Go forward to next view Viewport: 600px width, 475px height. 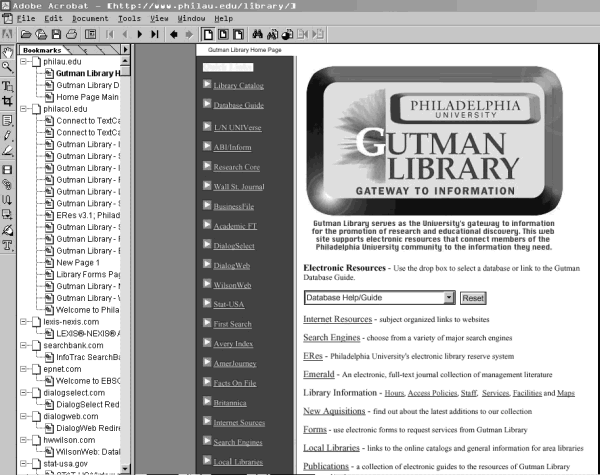pos(189,34)
